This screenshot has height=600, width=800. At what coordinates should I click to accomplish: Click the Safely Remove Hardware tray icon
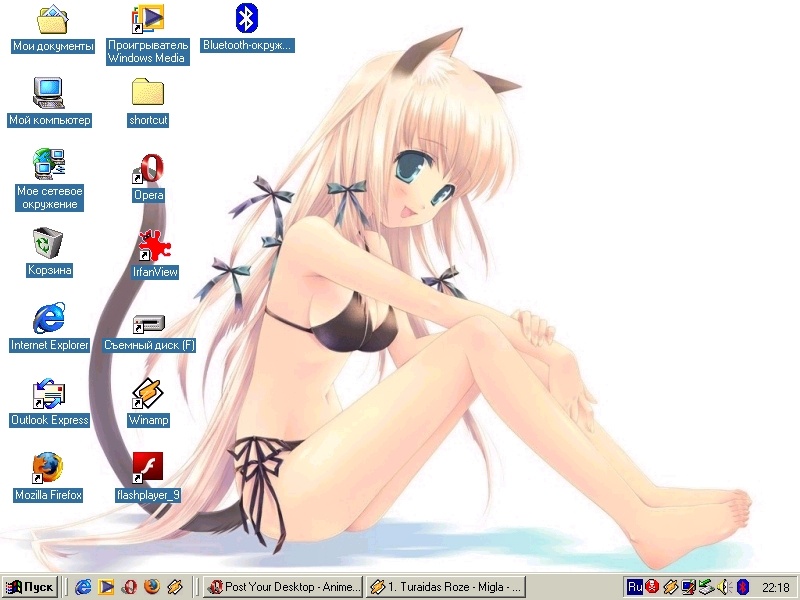point(707,587)
